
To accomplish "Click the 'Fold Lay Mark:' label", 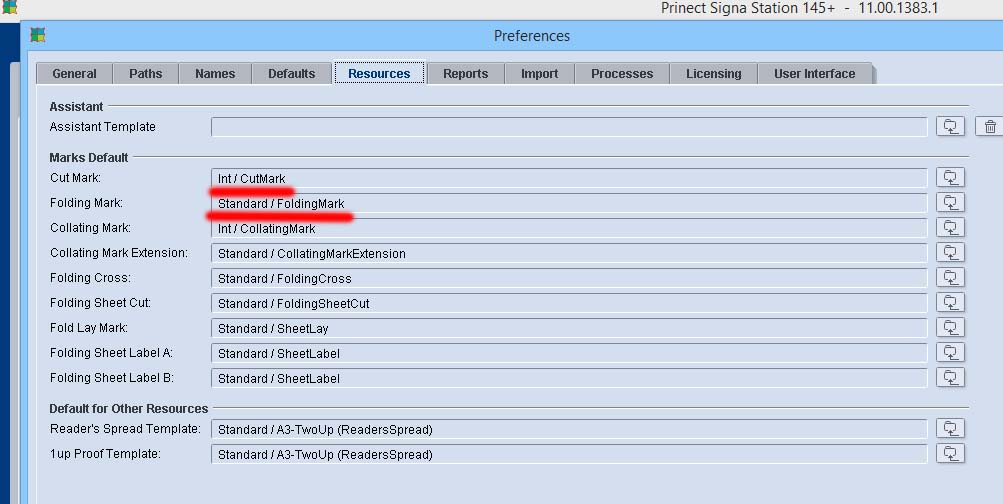I will tap(89, 327).
